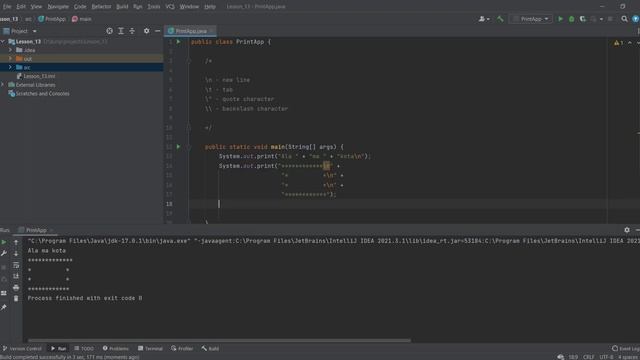
Task: Open Run tool window button
Action: click(58, 349)
